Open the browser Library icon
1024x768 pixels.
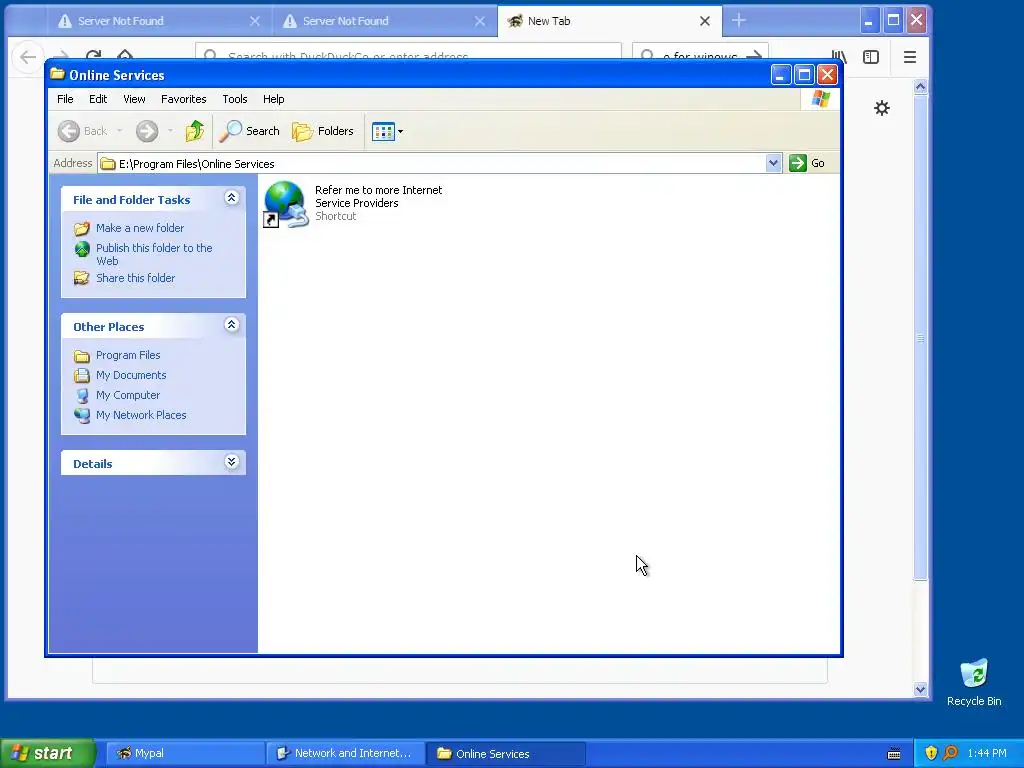839,57
